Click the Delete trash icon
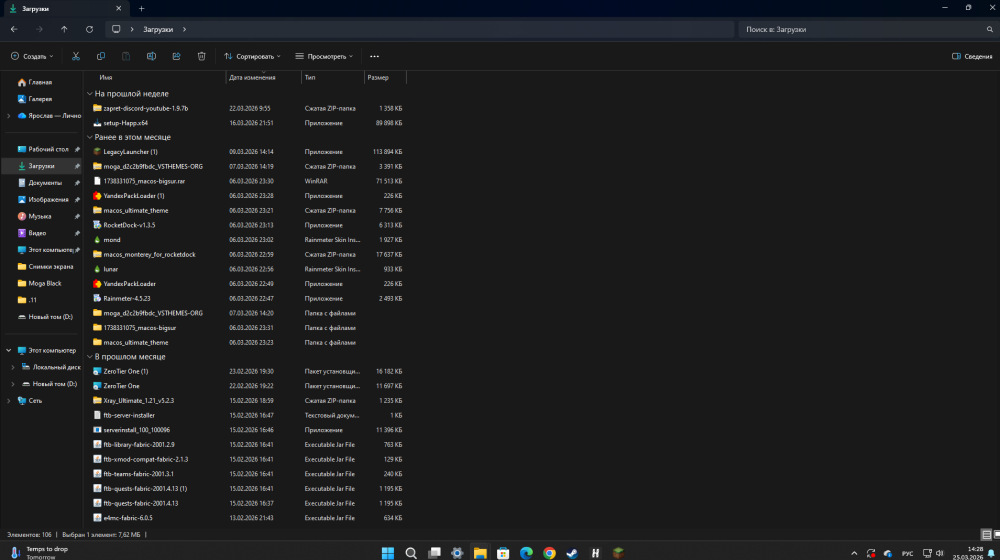1000x560 pixels. tap(202, 56)
